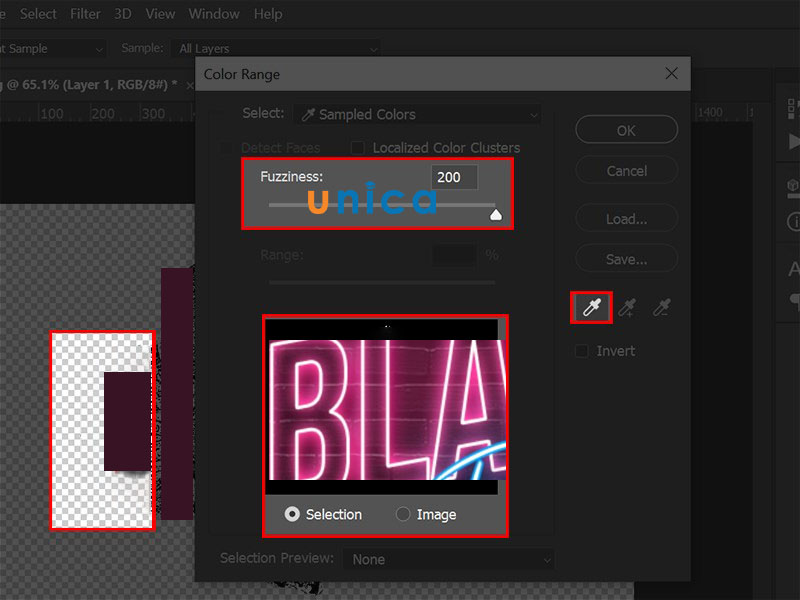The height and width of the screenshot is (600, 800).
Task: Open the Filter menu
Action: point(85,14)
